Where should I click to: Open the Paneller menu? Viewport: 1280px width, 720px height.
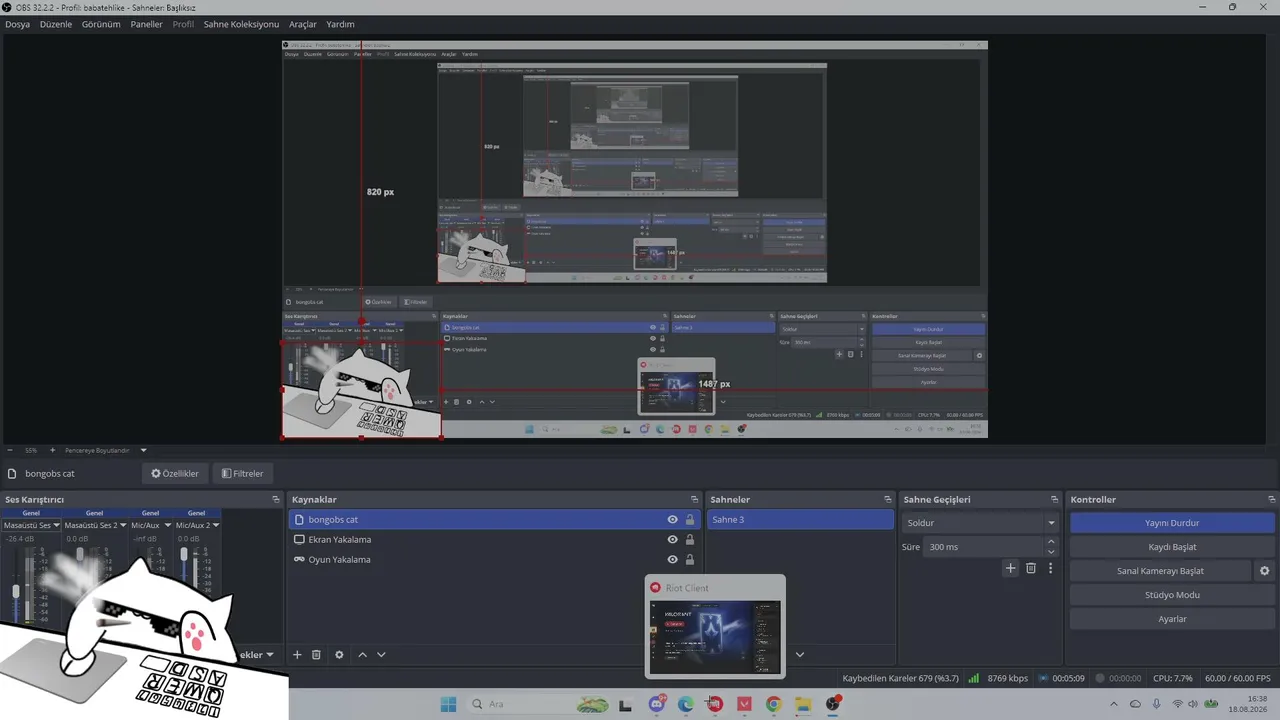pyautogui.click(x=147, y=24)
